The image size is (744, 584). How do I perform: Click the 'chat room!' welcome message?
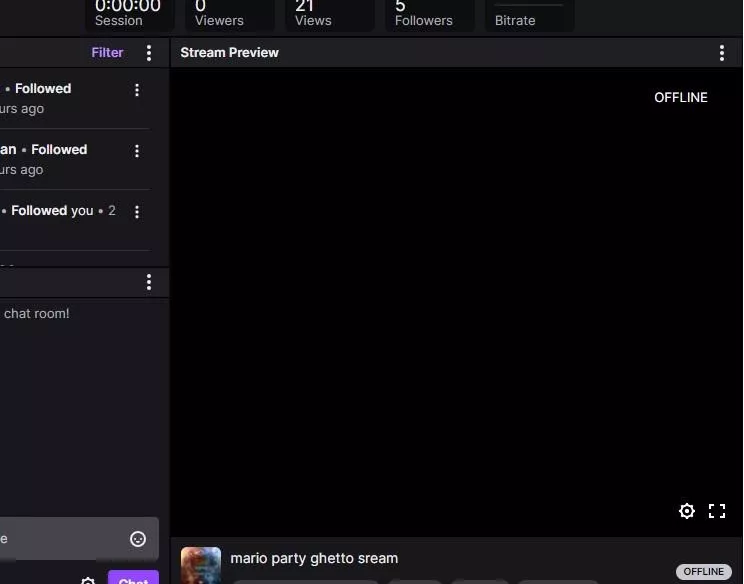[37, 314]
